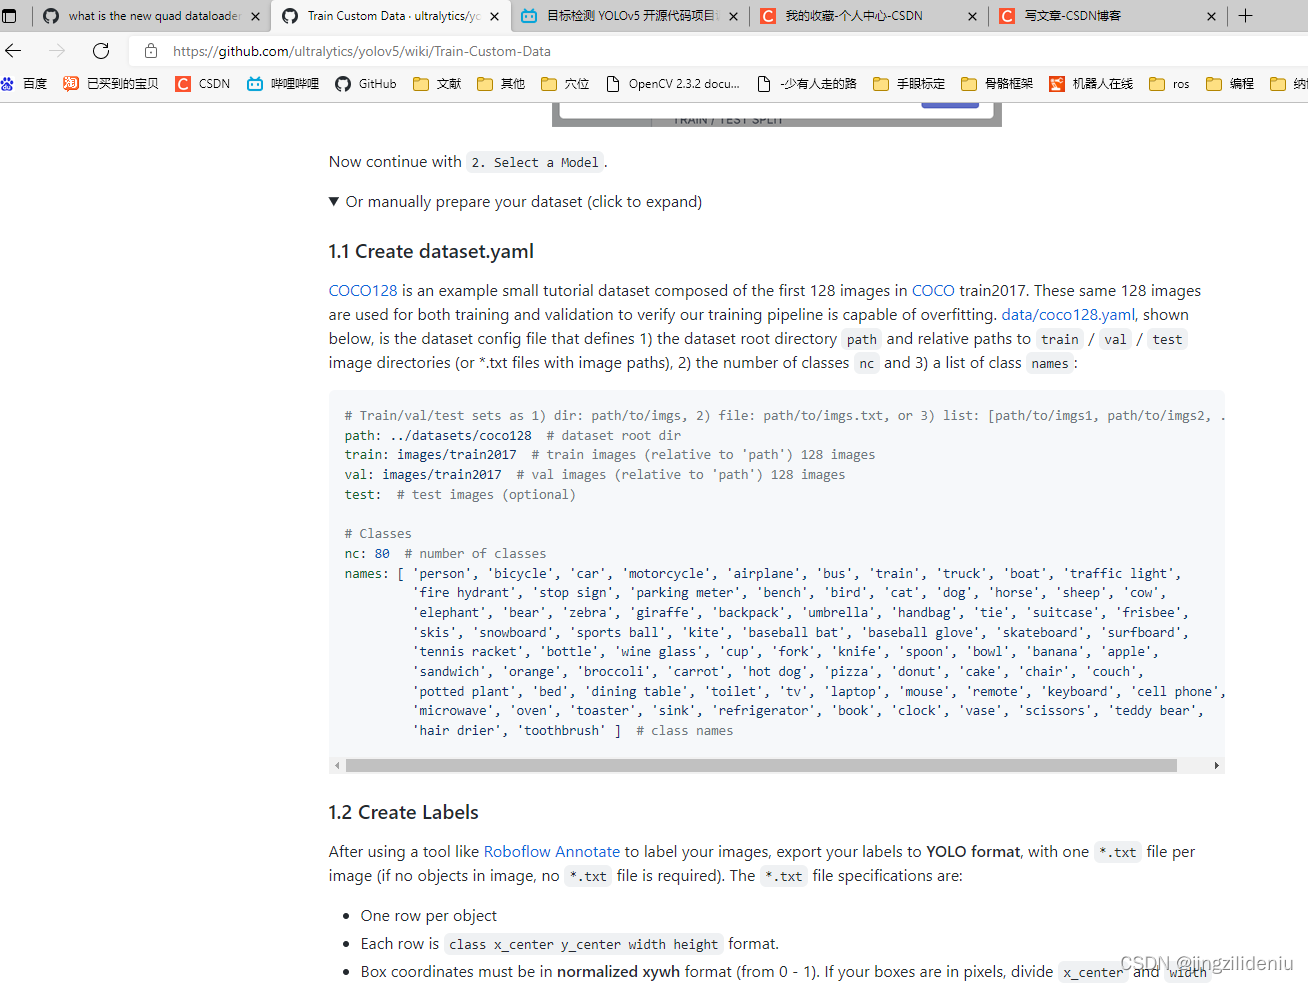Close the 'Train Custom Data' tab
The width and height of the screenshot is (1308, 983).
(494, 16)
